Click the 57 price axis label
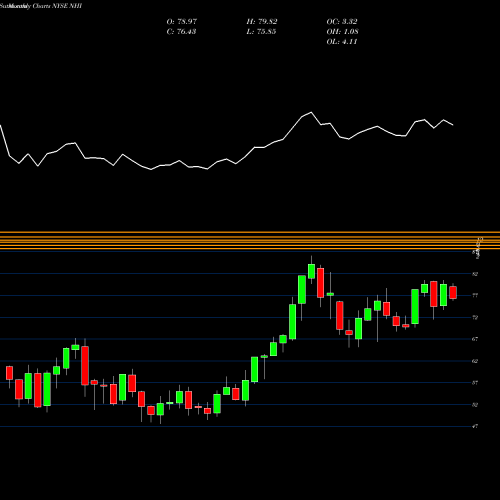Image resolution: width=500 pixels, height=500 pixels. (475, 383)
